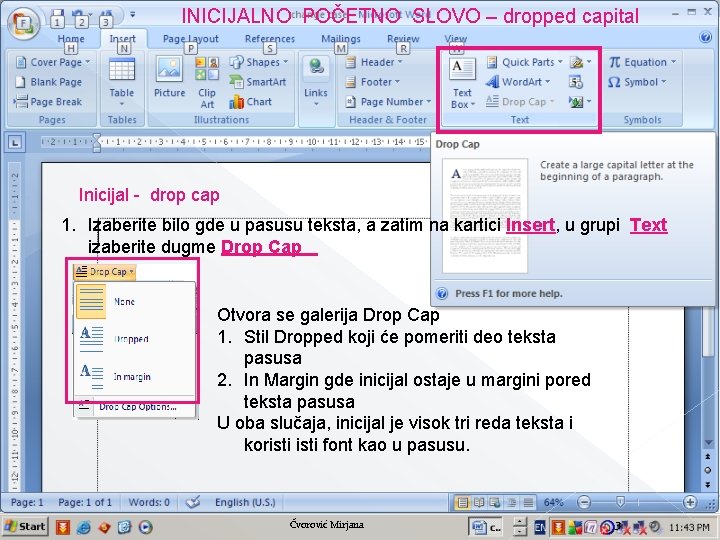Switch to the Review tab
Viewport: 720px width, 540px height.
pos(403,39)
